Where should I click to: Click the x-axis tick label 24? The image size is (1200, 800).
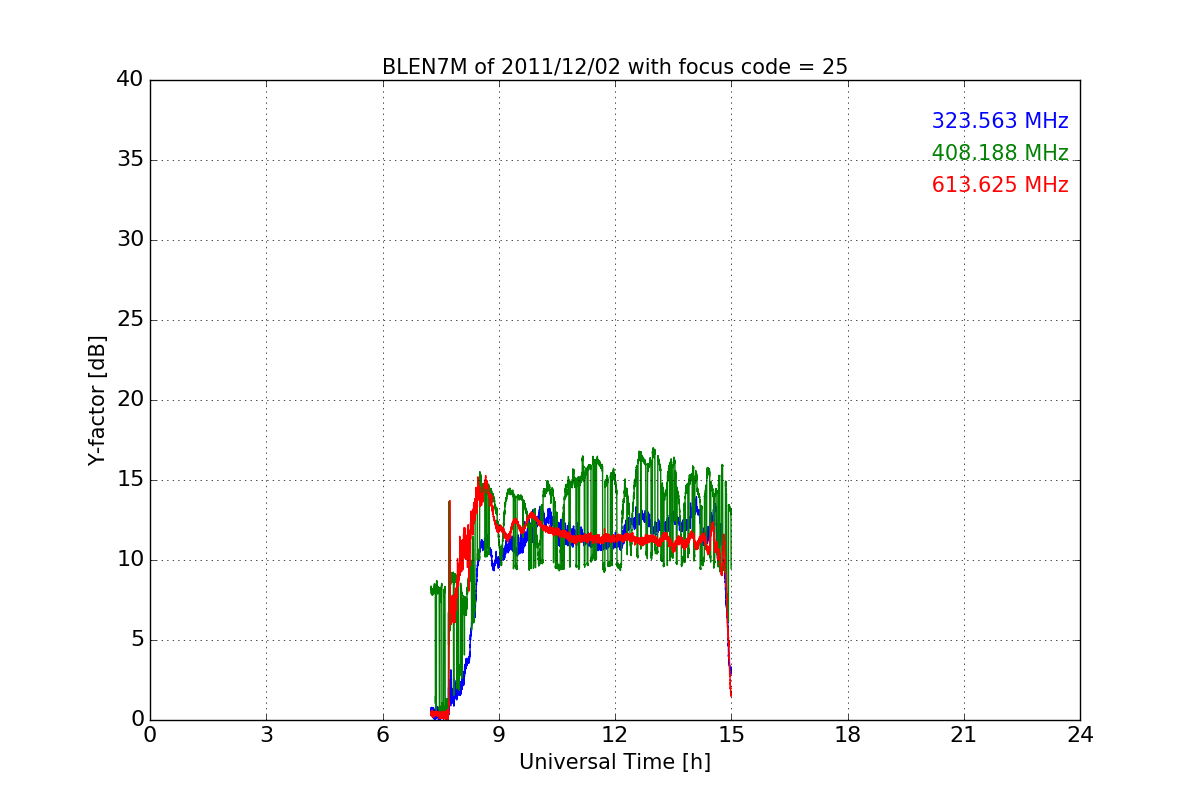pos(1080,735)
